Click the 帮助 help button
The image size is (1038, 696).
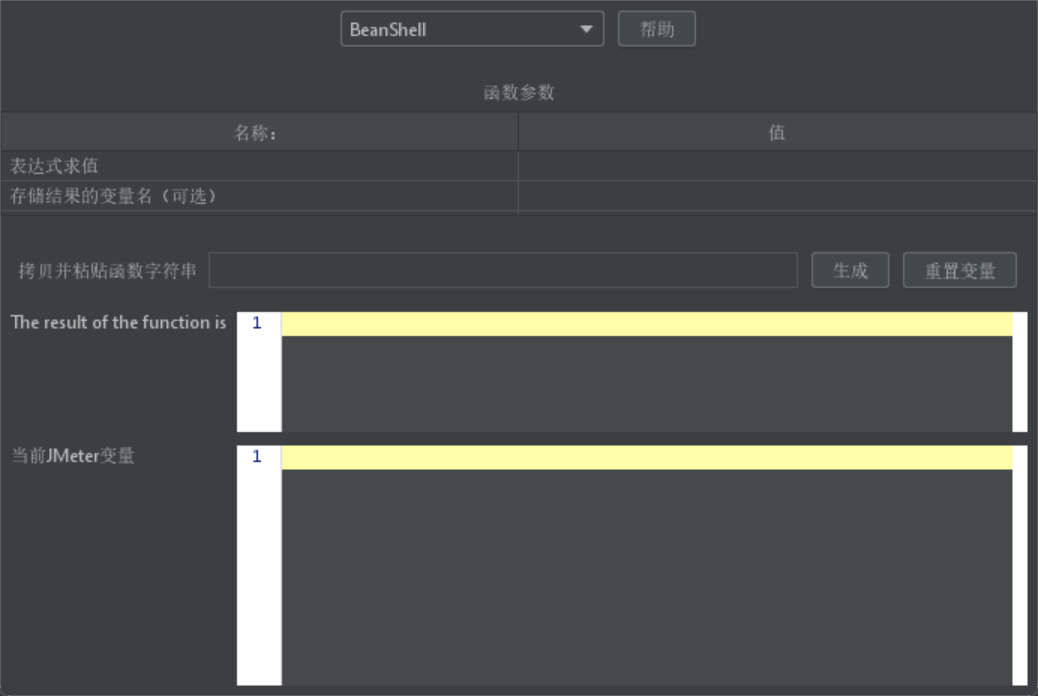(656, 29)
